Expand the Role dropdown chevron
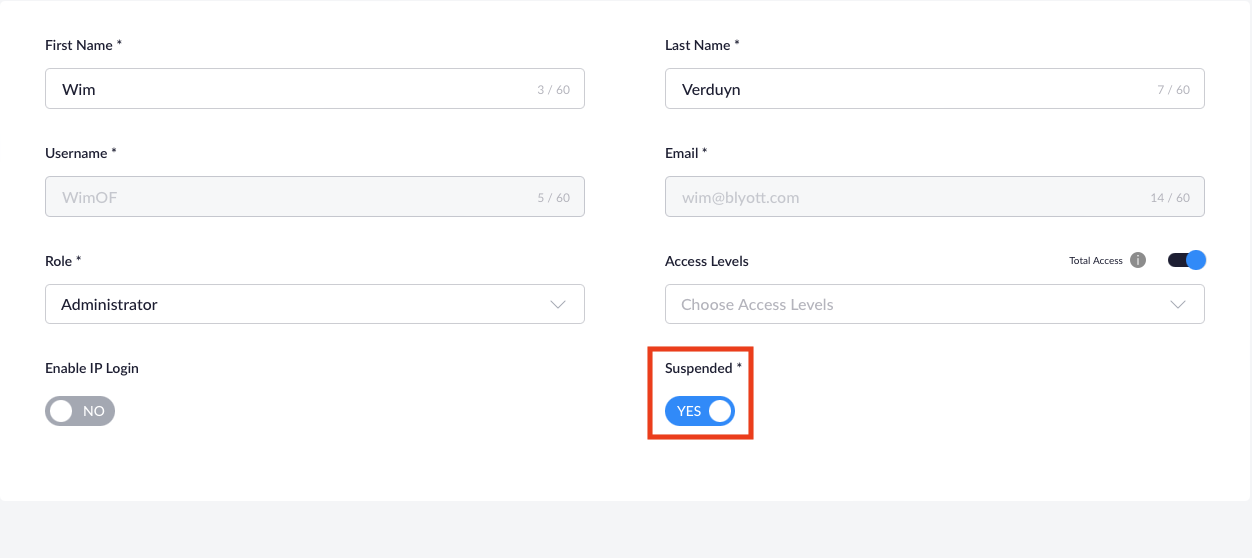Screen dimensions: 1252x558 559,304
